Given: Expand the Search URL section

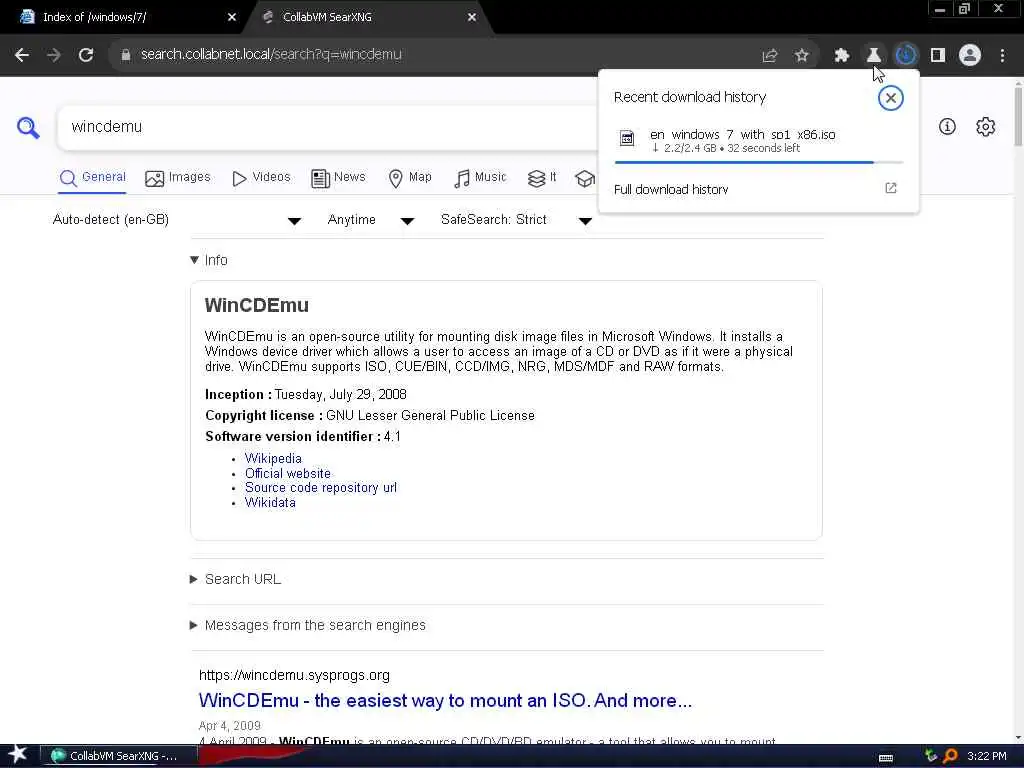Looking at the screenshot, I should pyautogui.click(x=235, y=579).
